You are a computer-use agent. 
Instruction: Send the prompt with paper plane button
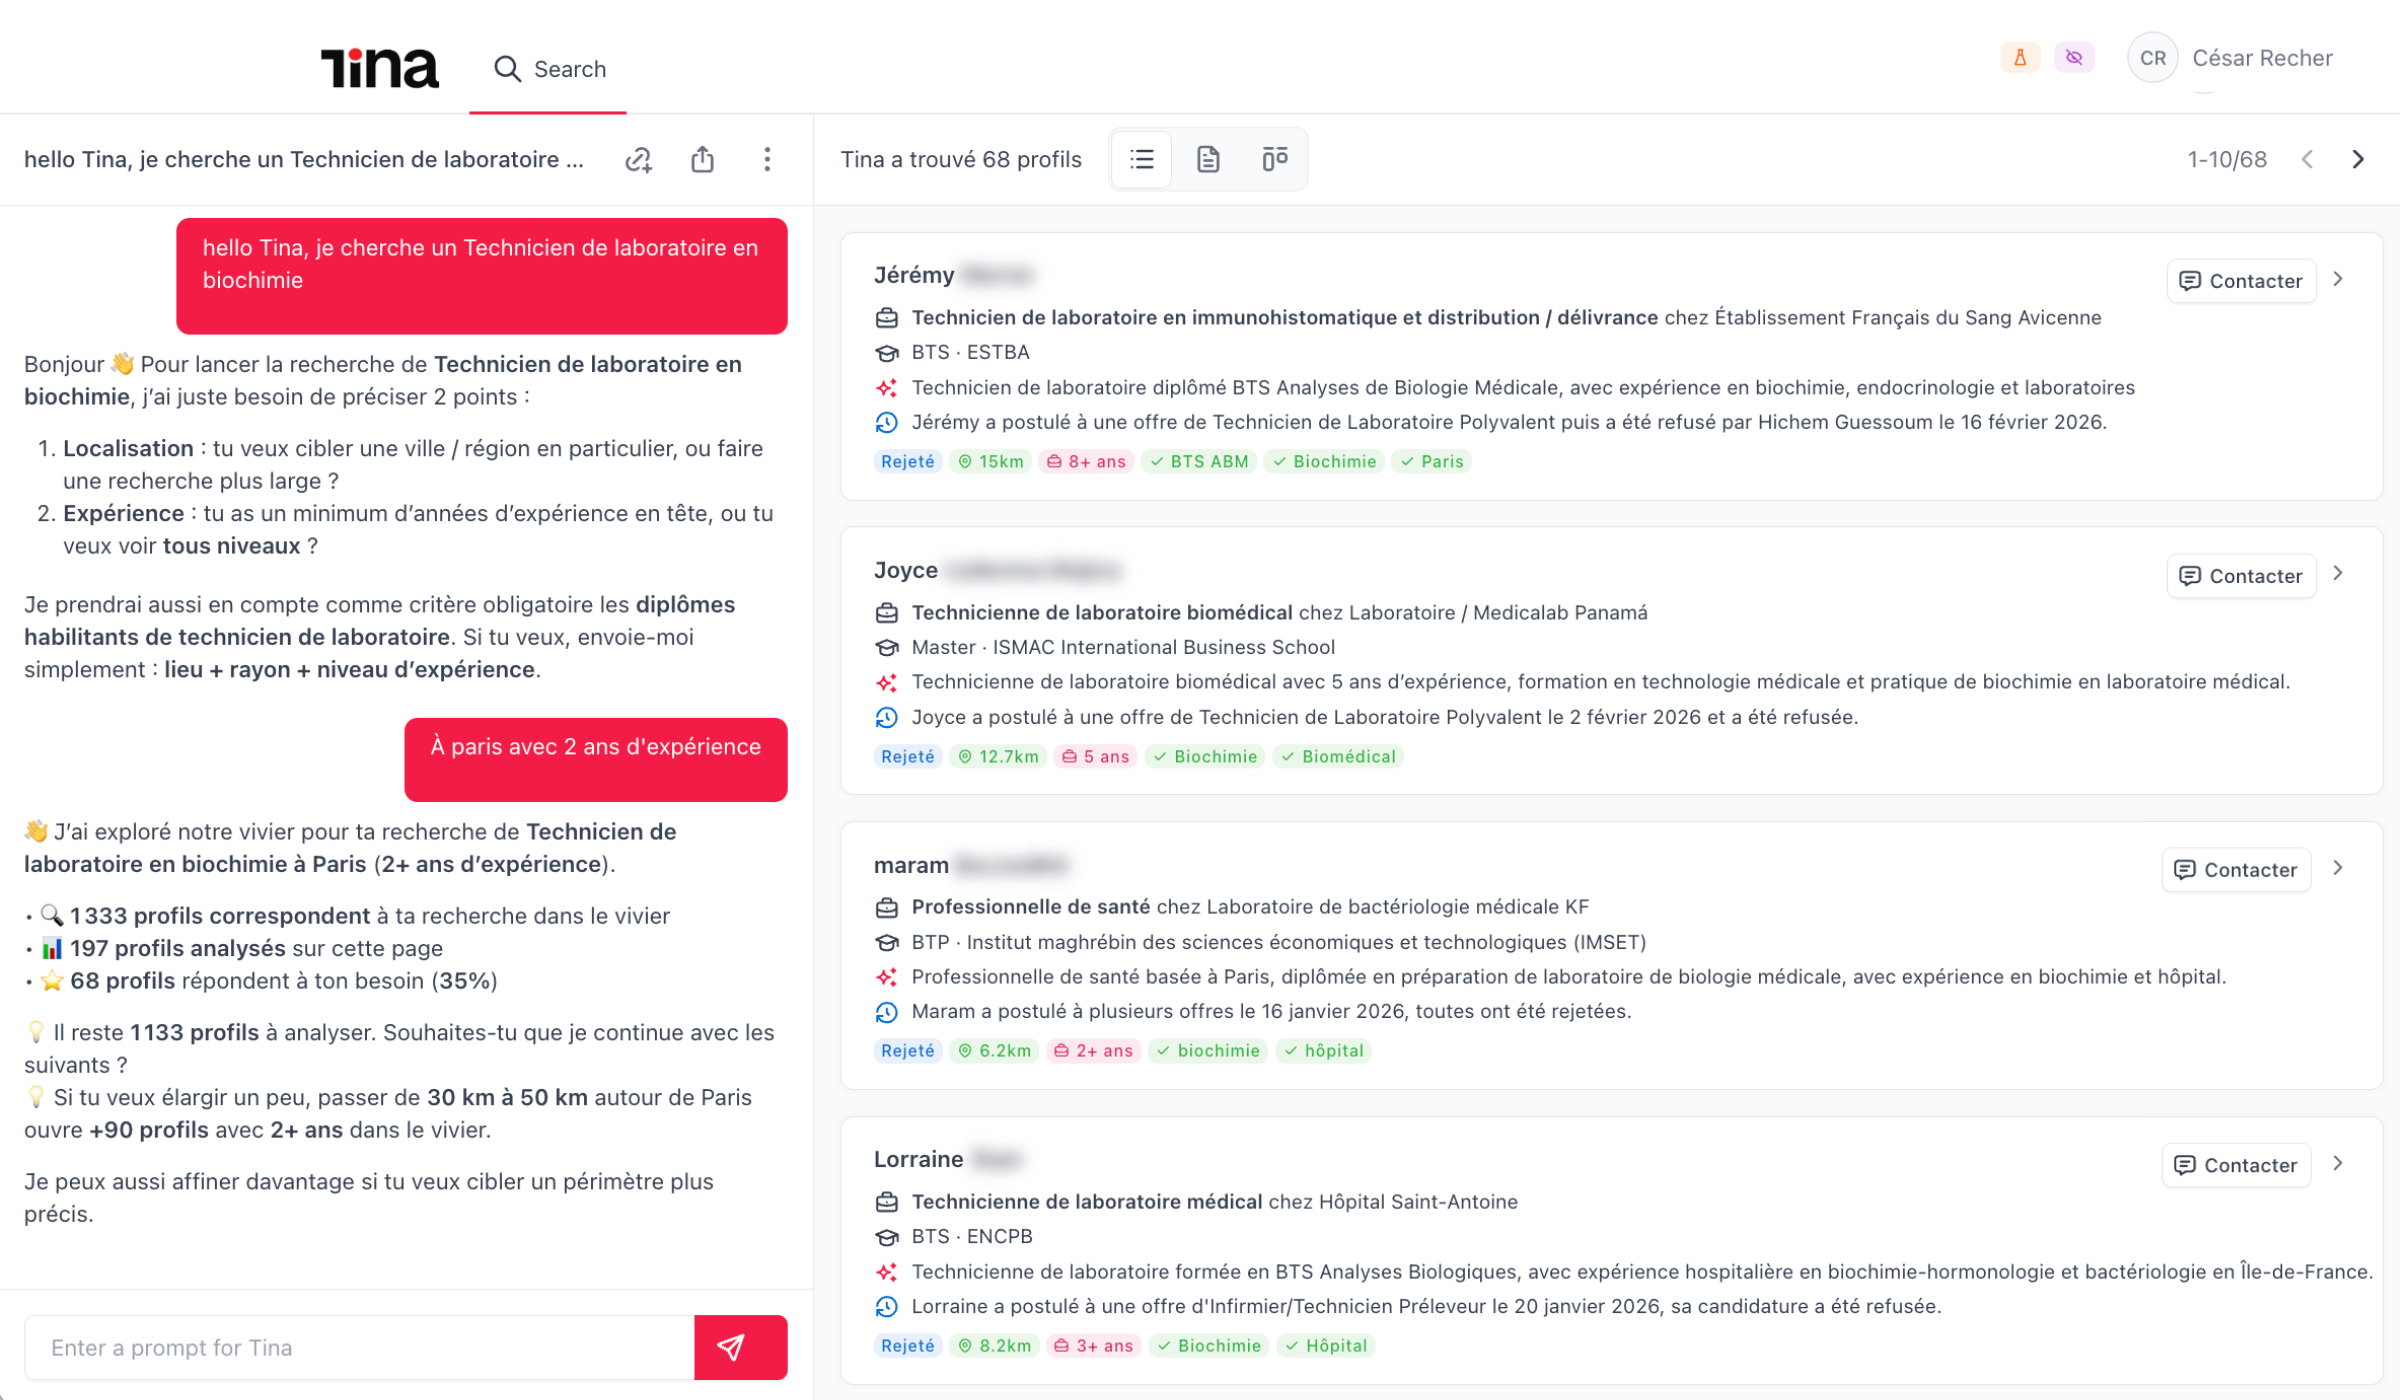pos(740,1348)
